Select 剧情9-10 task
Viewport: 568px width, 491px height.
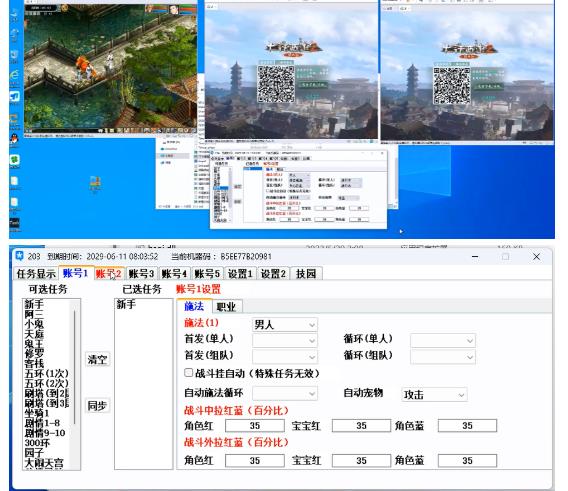tap(45, 433)
